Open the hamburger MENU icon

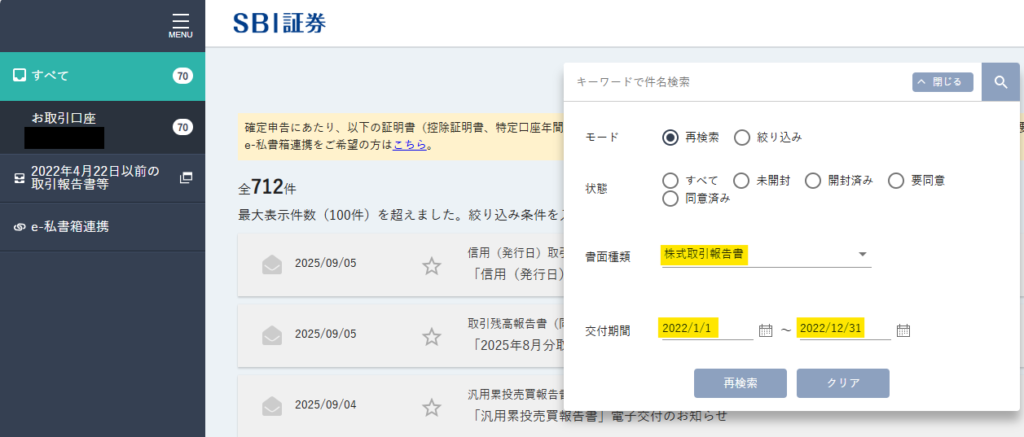click(180, 25)
